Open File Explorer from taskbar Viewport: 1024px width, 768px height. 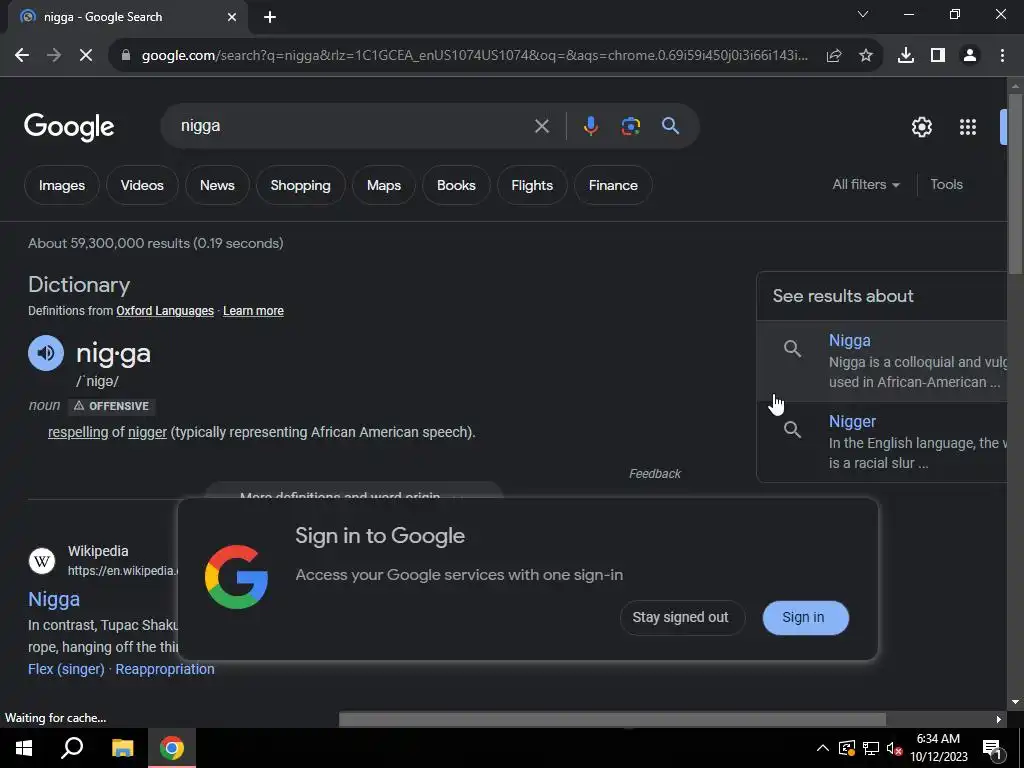point(122,748)
